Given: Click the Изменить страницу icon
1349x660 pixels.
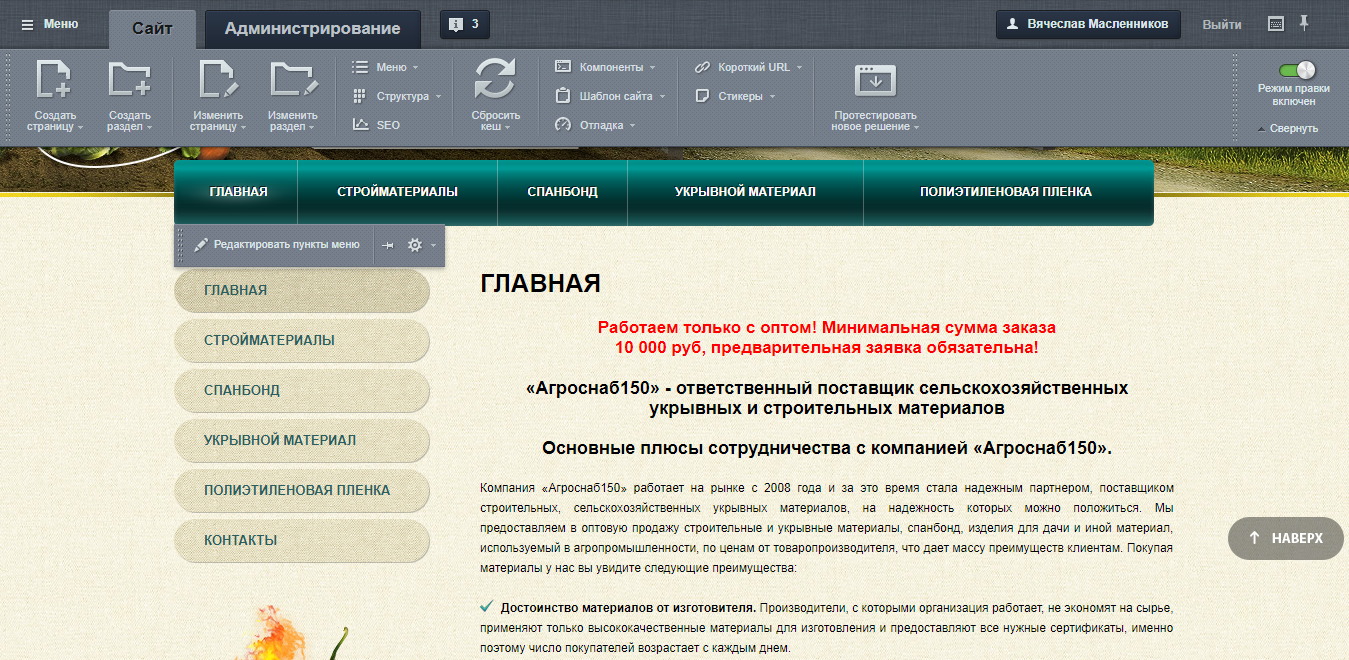Looking at the screenshot, I should pyautogui.click(x=217, y=80).
